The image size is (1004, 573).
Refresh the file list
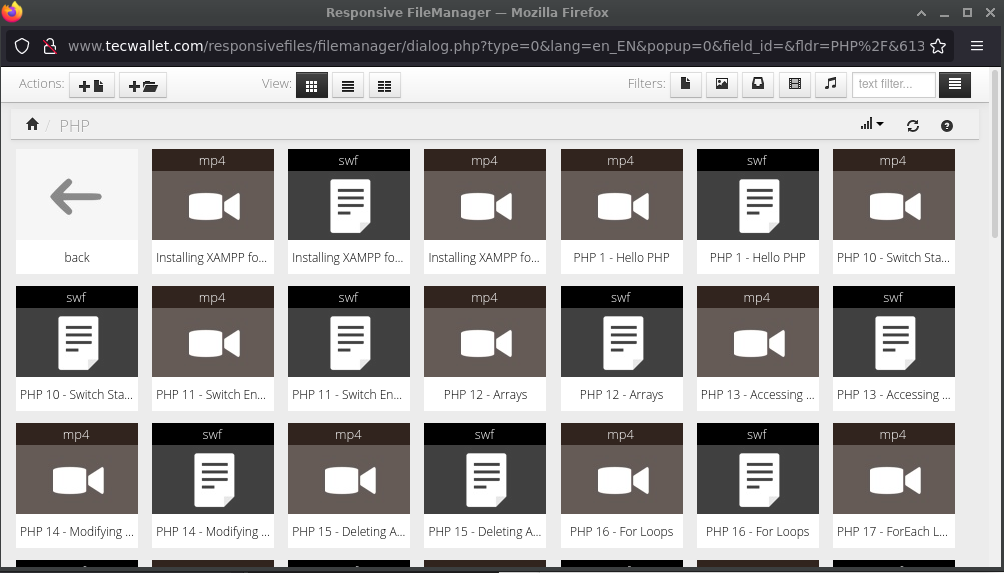[912, 126]
